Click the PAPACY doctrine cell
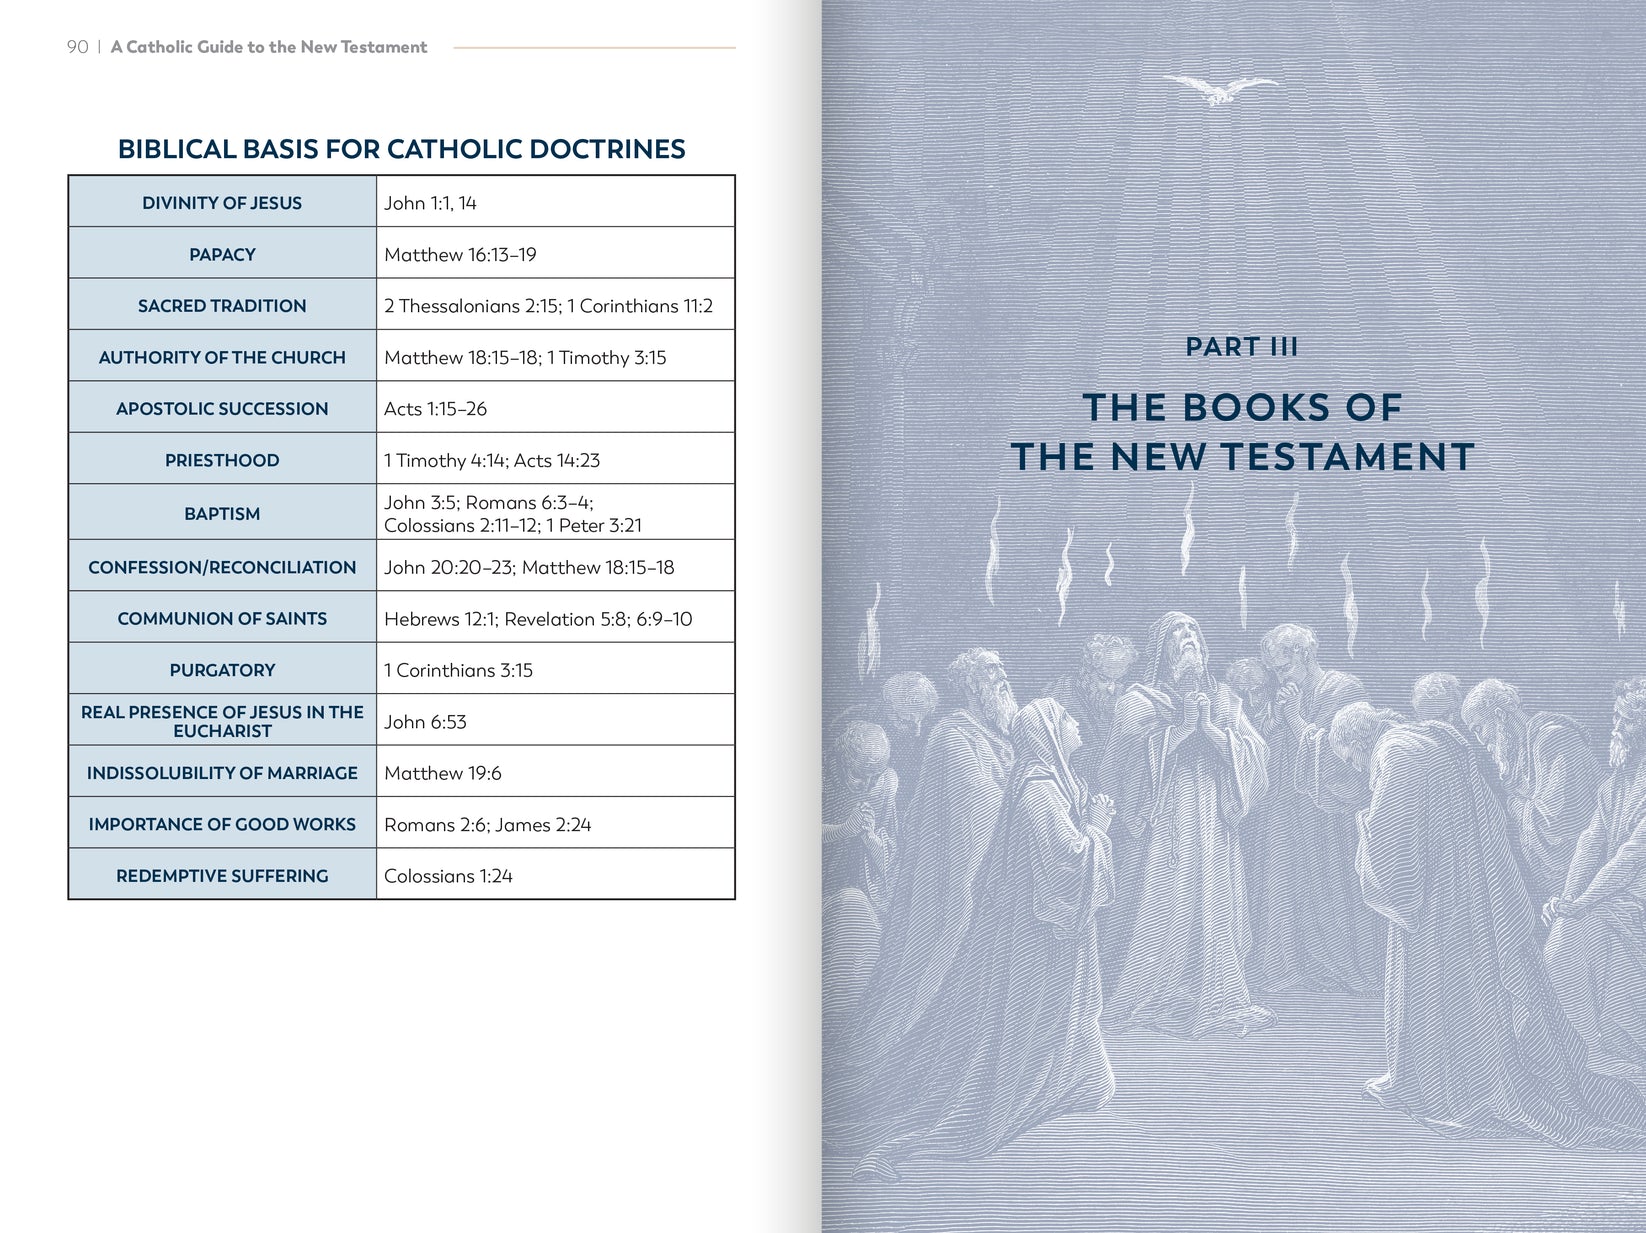 pyautogui.click(x=222, y=254)
